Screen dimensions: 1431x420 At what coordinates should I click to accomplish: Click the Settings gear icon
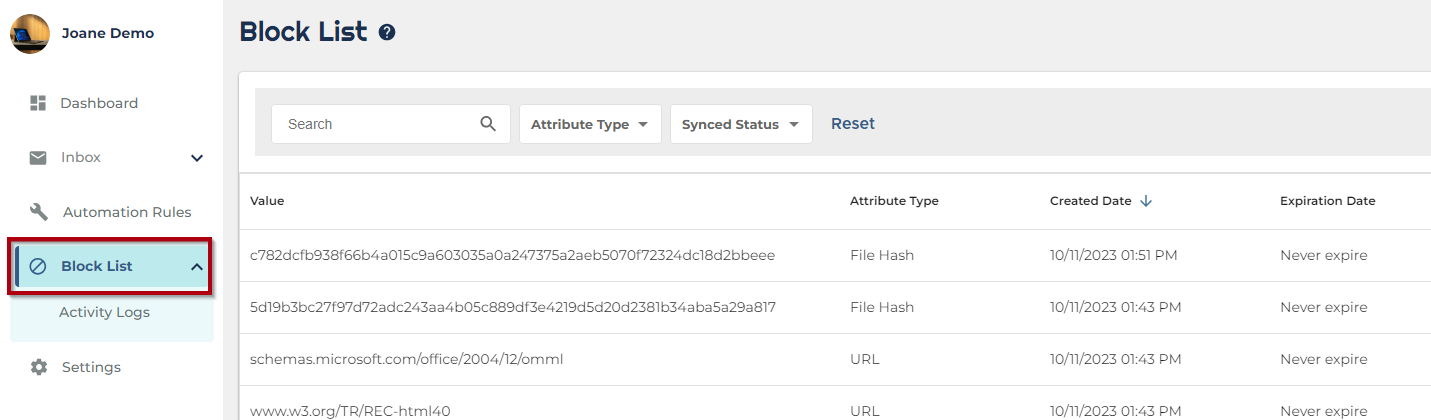click(x=39, y=367)
